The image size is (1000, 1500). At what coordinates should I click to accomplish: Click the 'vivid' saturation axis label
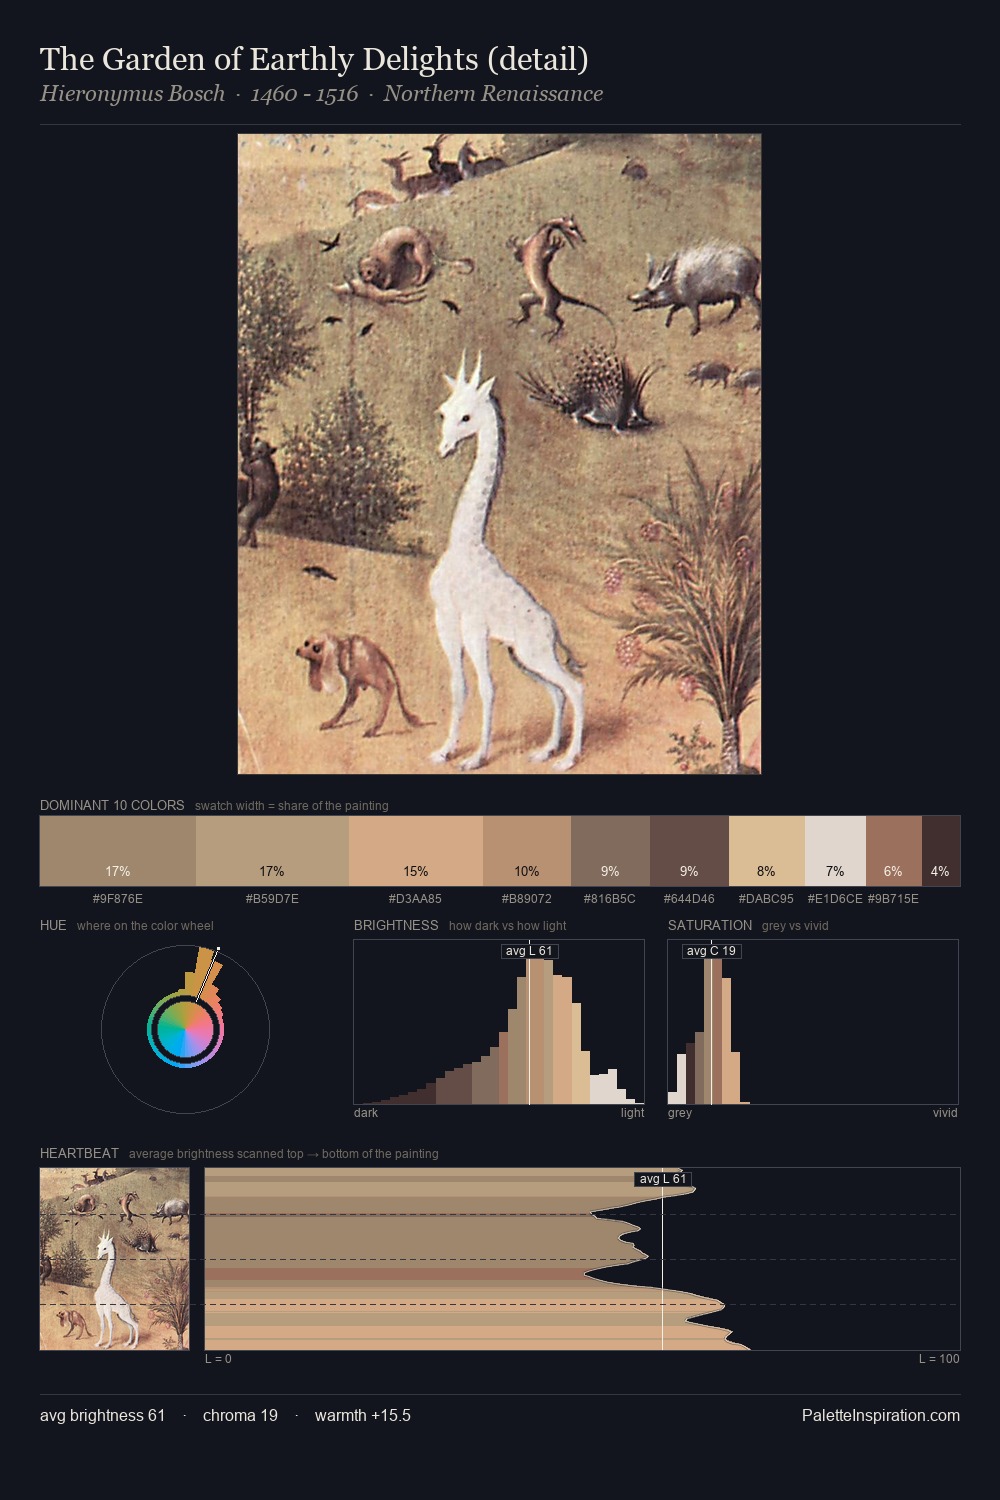point(945,1113)
